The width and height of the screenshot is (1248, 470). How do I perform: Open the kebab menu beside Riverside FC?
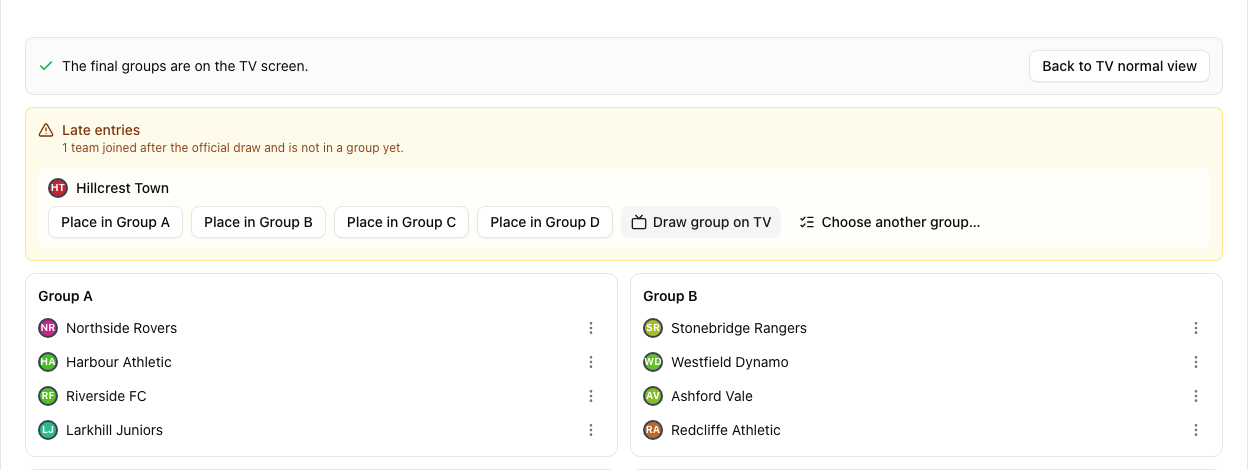[591, 396]
